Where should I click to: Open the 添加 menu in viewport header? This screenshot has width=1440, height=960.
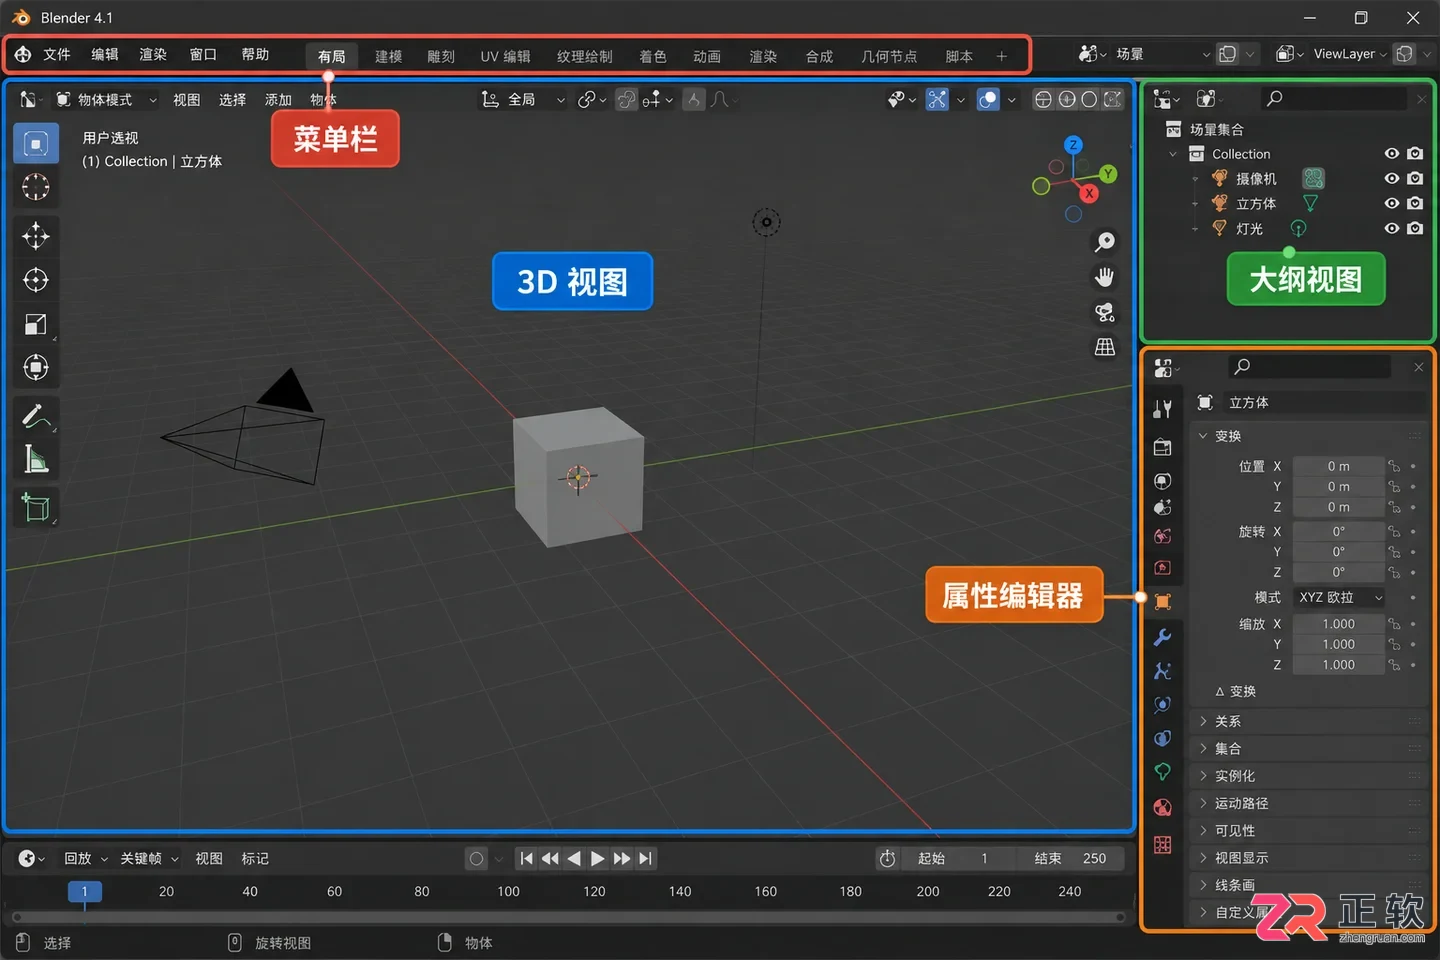tap(278, 99)
